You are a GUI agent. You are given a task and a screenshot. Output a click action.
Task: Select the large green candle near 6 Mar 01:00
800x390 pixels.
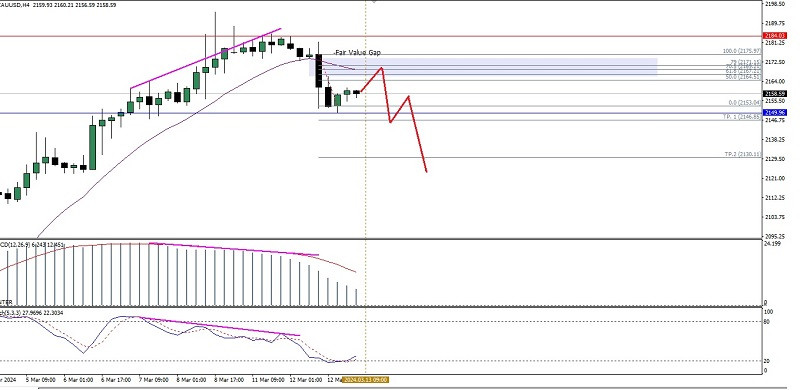[x=92, y=148]
